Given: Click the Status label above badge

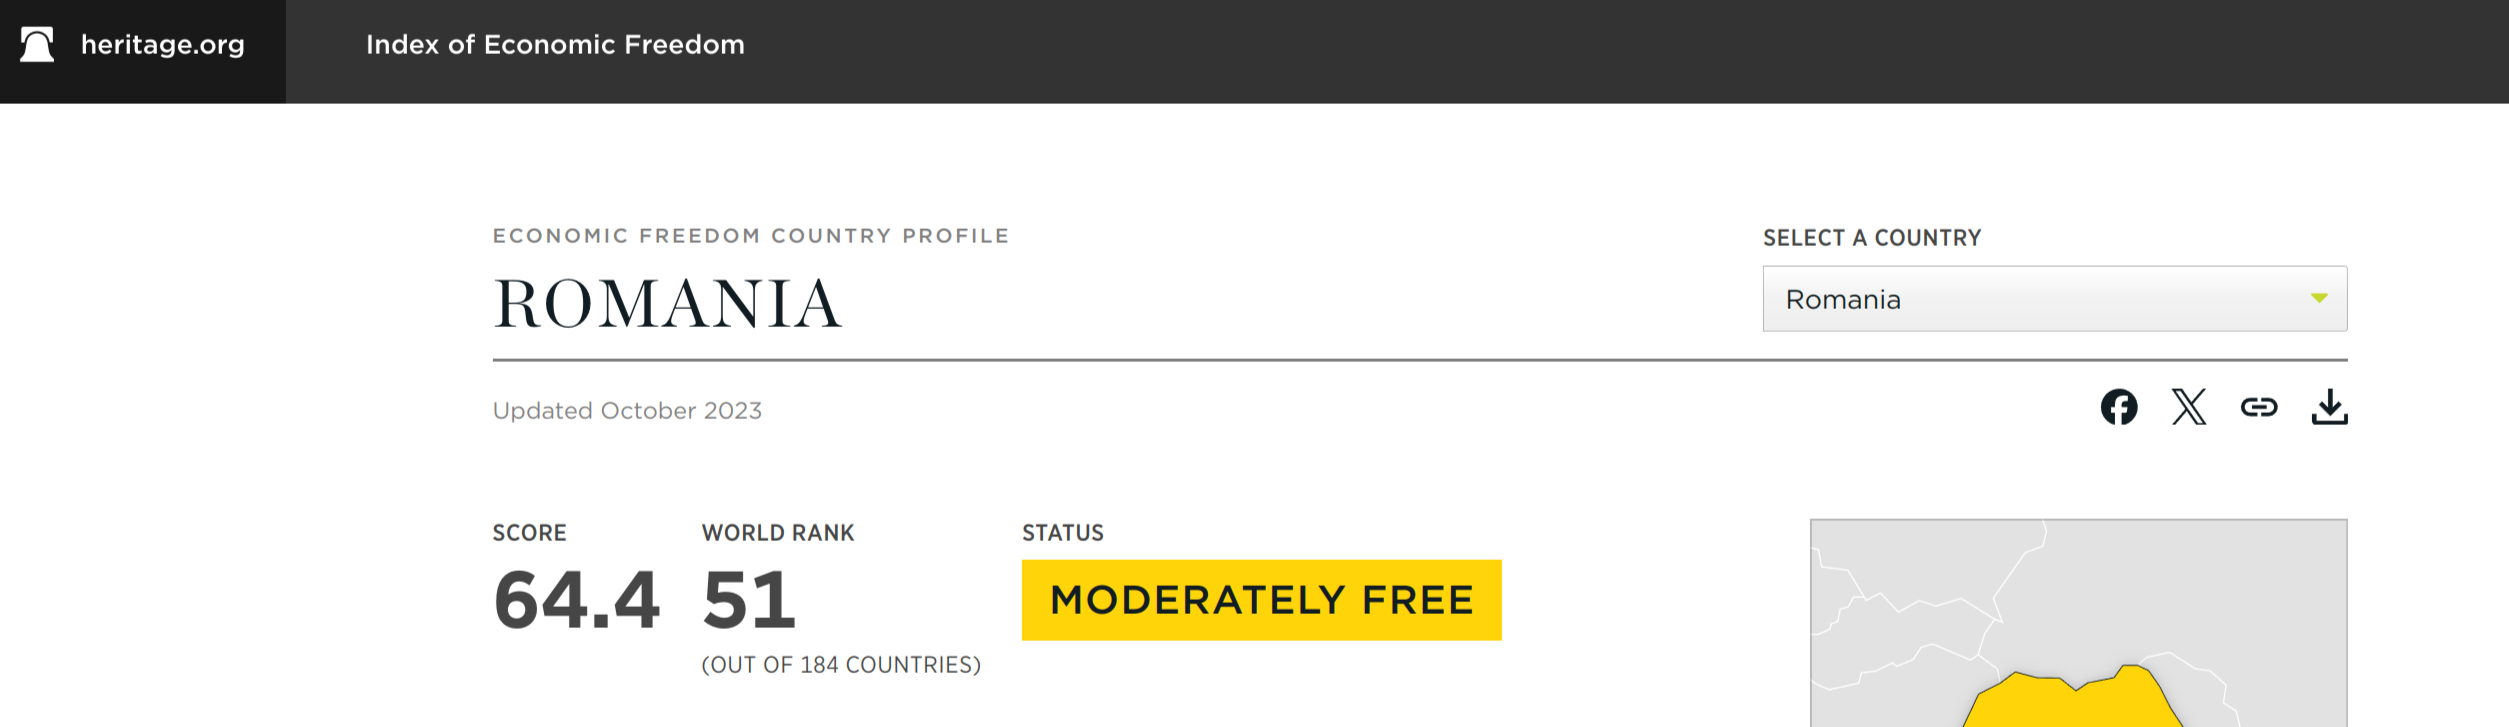Looking at the screenshot, I should [x=1062, y=533].
